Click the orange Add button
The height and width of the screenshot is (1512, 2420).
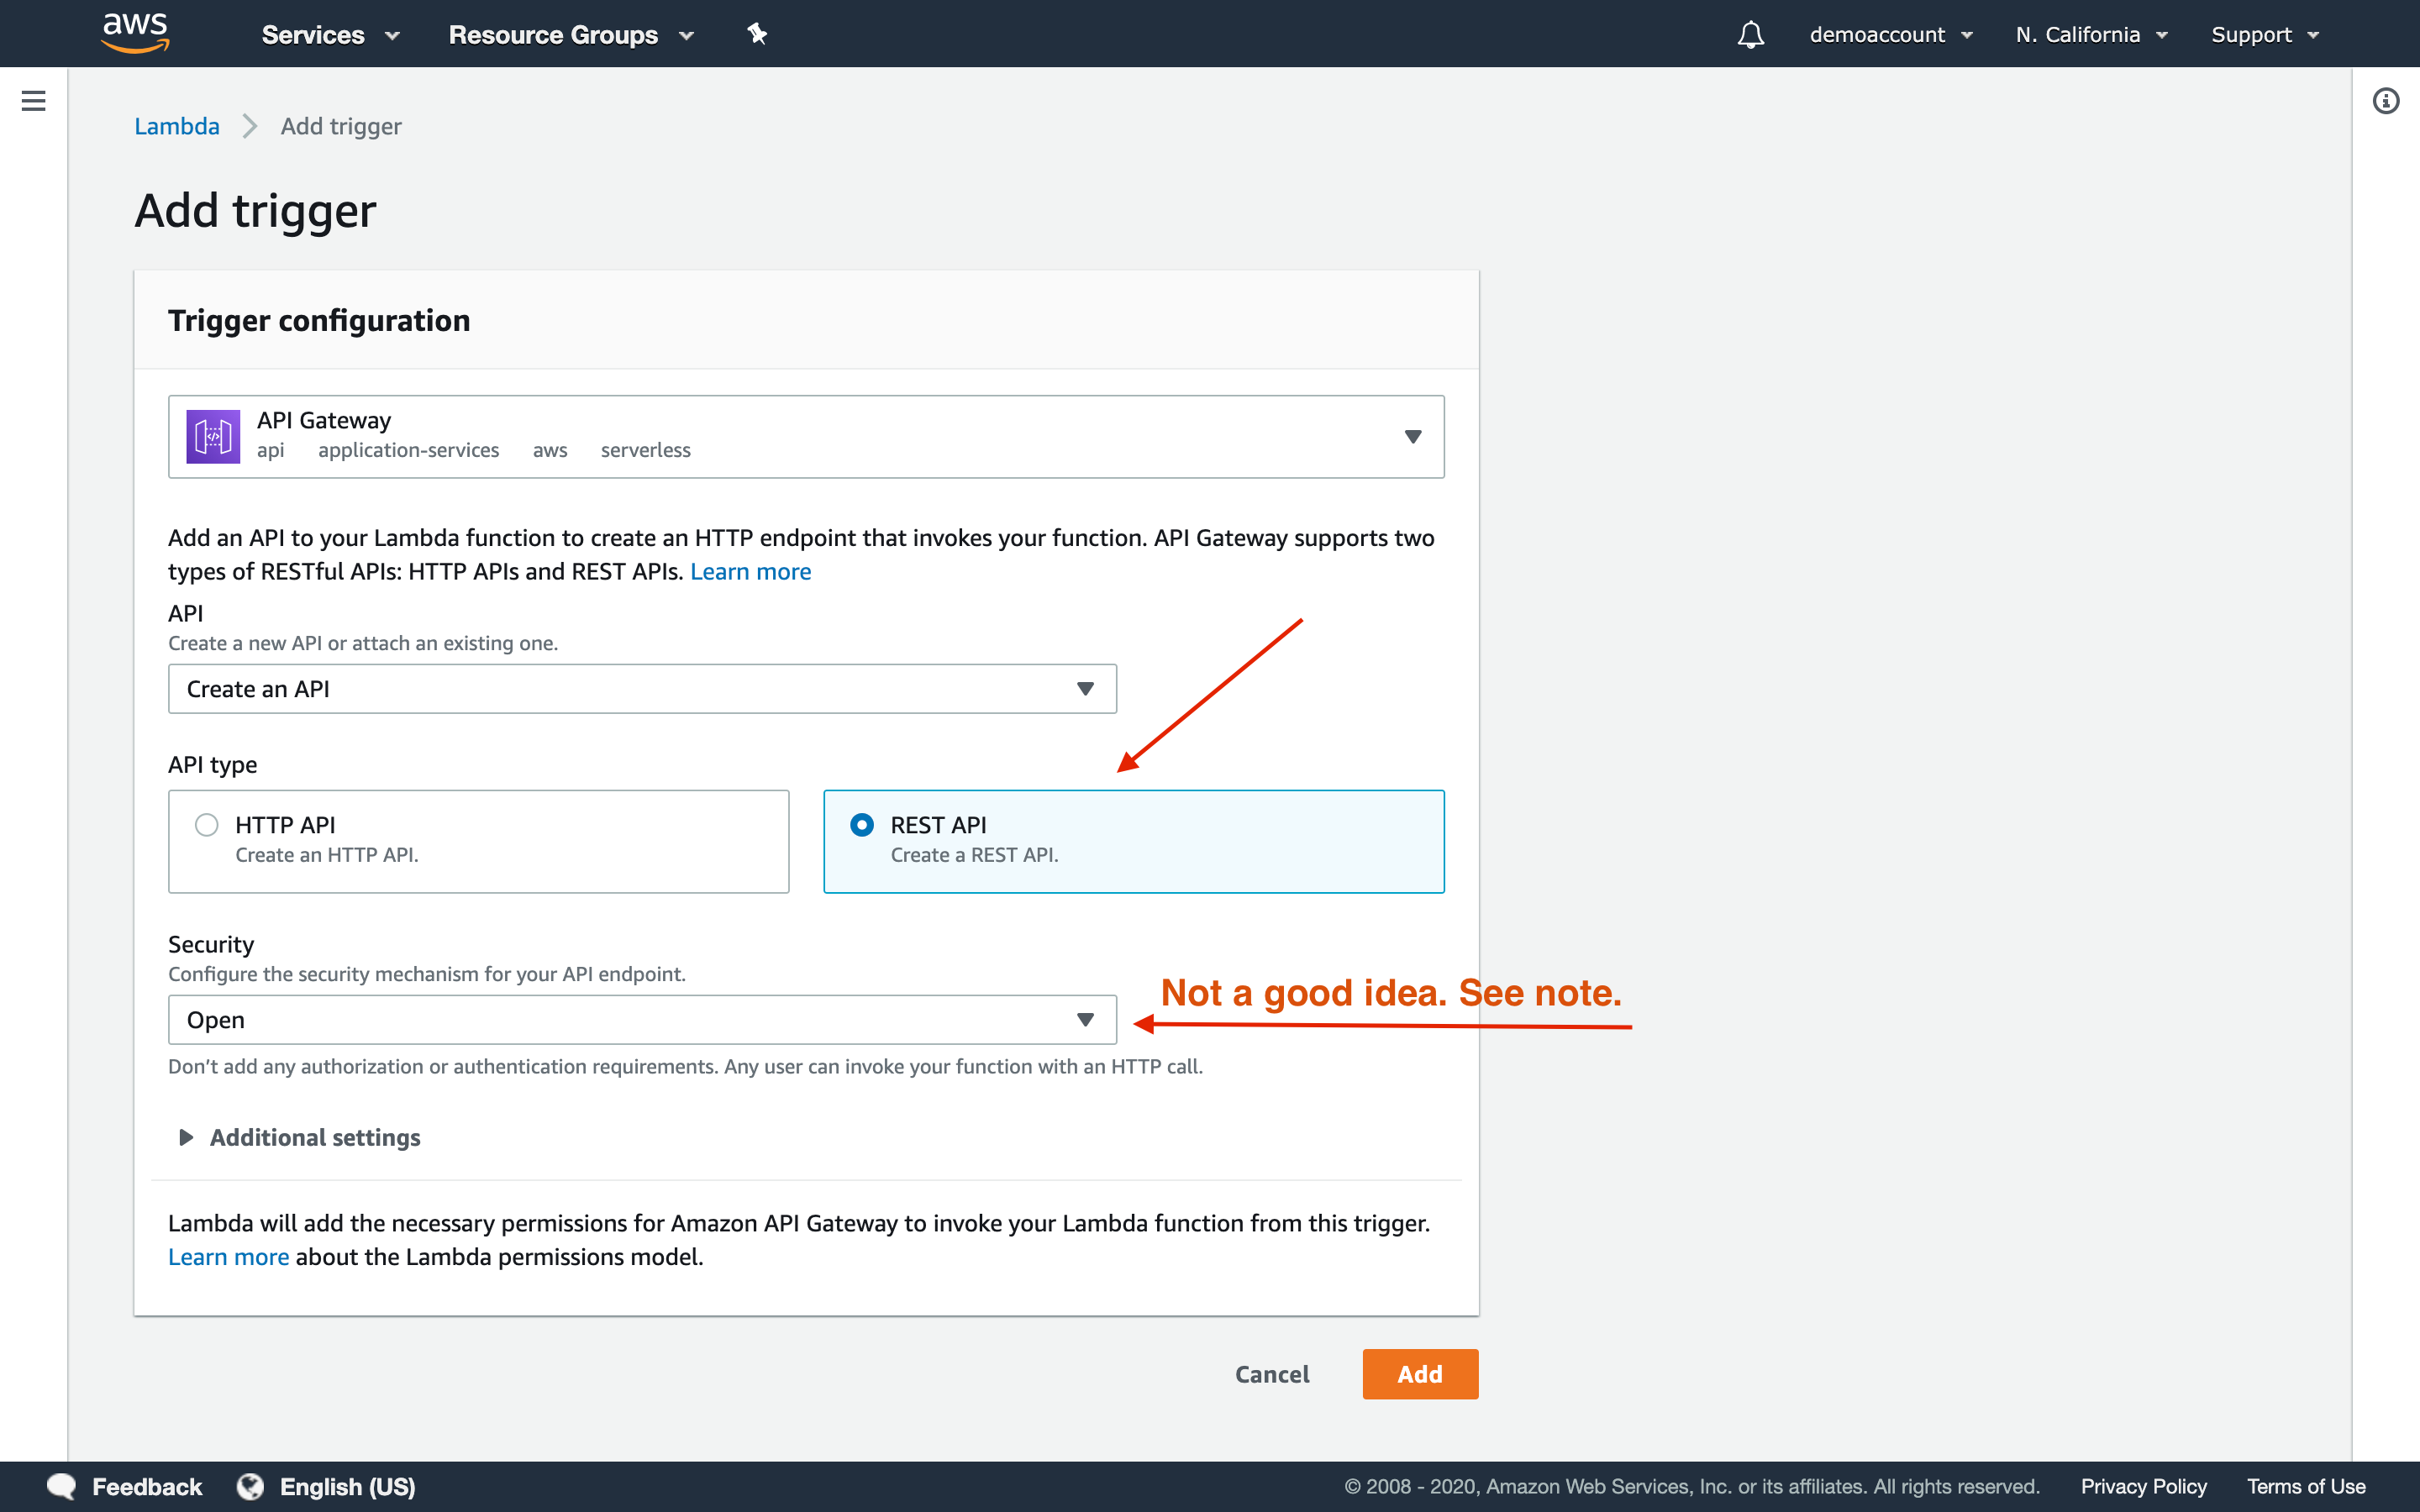(1420, 1374)
